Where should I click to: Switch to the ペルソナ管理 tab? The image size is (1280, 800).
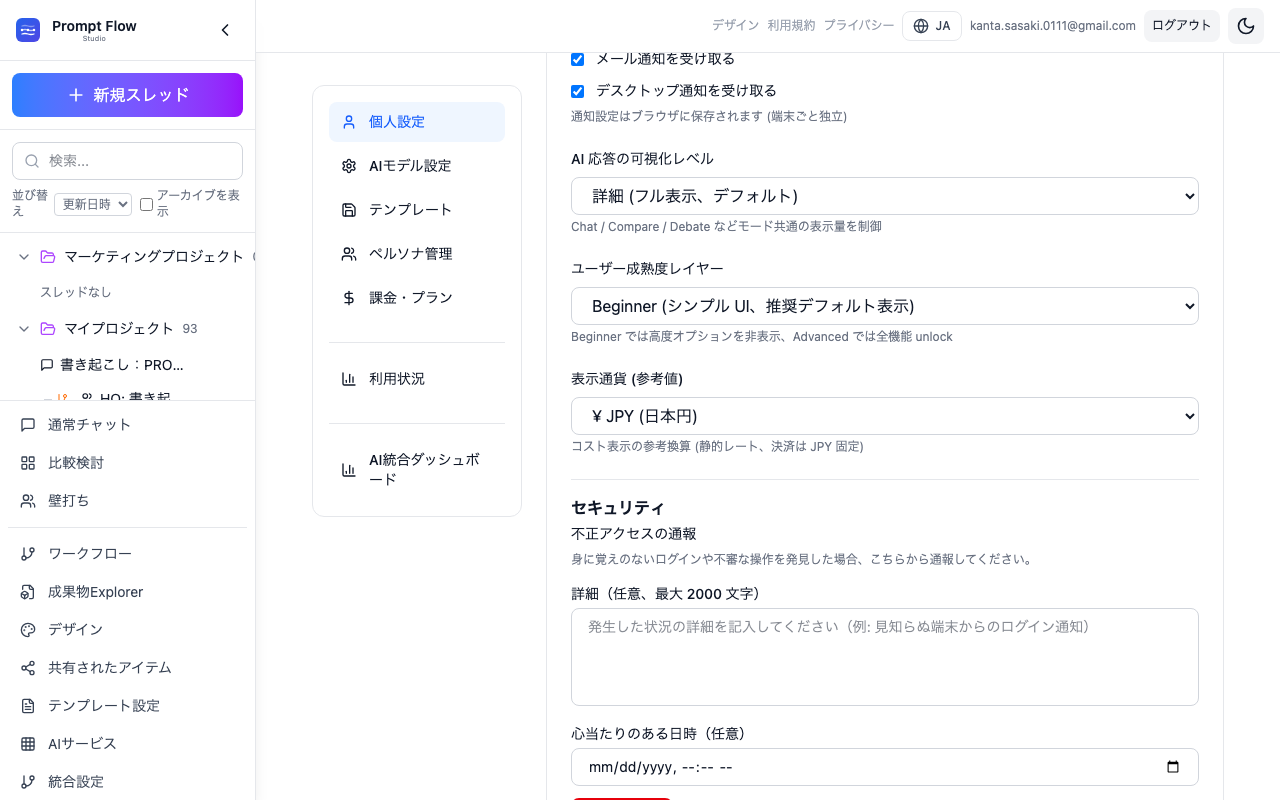pyautogui.click(x=417, y=254)
